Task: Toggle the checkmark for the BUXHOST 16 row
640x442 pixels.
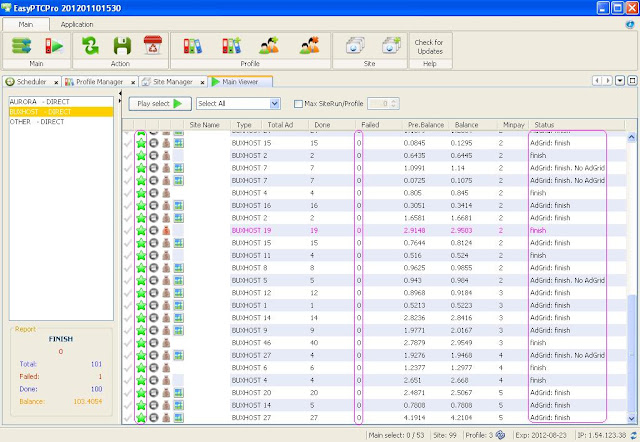Action: tap(128, 205)
